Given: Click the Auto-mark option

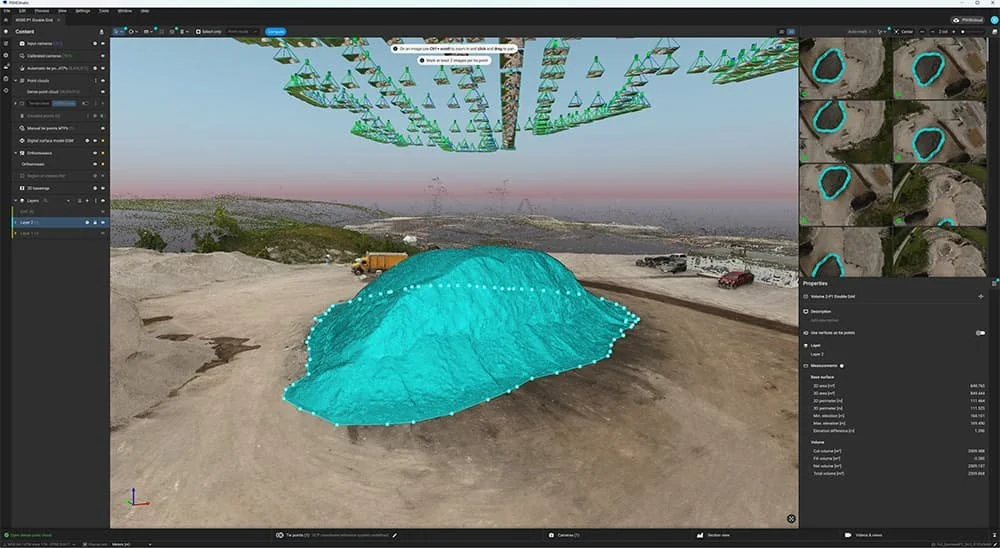Looking at the screenshot, I should 858,31.
